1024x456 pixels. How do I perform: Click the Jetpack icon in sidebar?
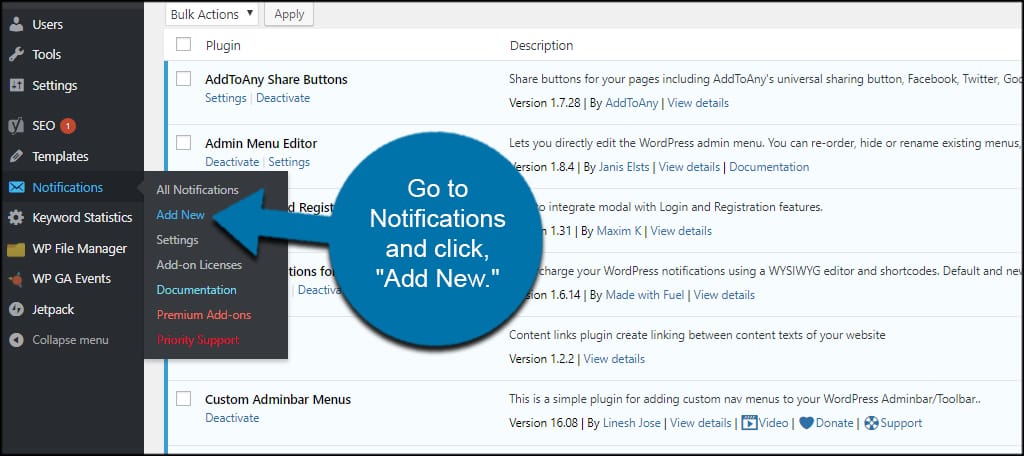pyautogui.click(x=16, y=310)
